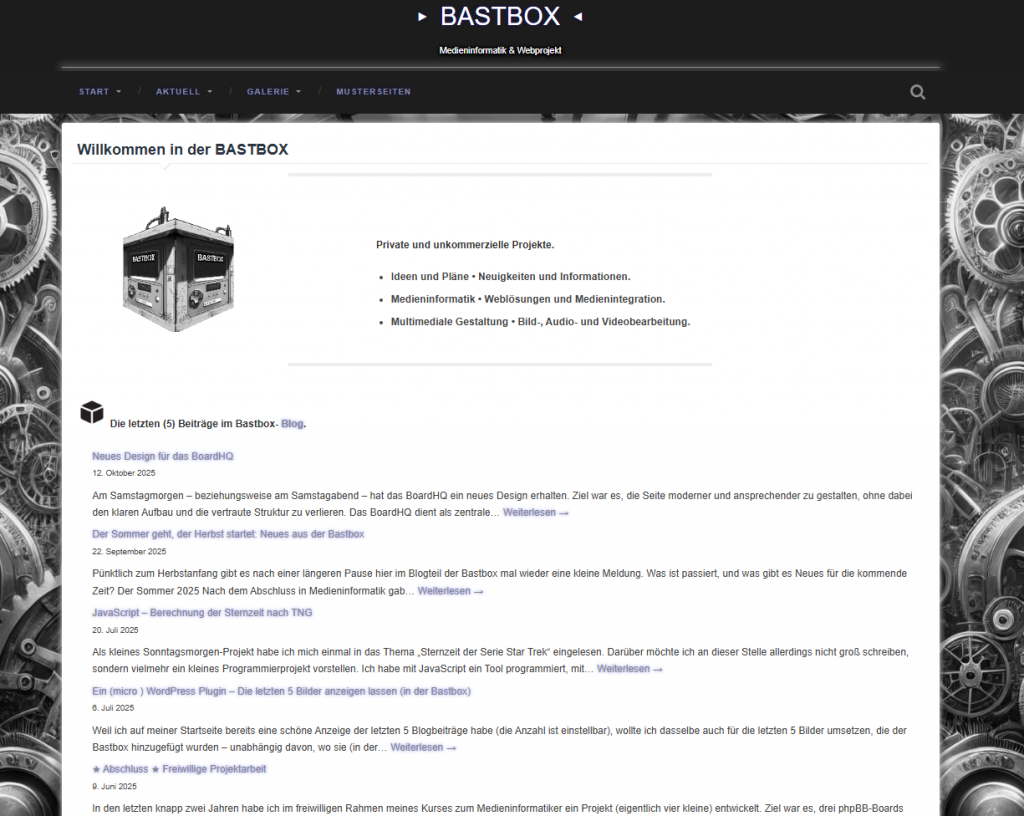Click Weiterlesen under BoardHQ design post

tap(535, 513)
